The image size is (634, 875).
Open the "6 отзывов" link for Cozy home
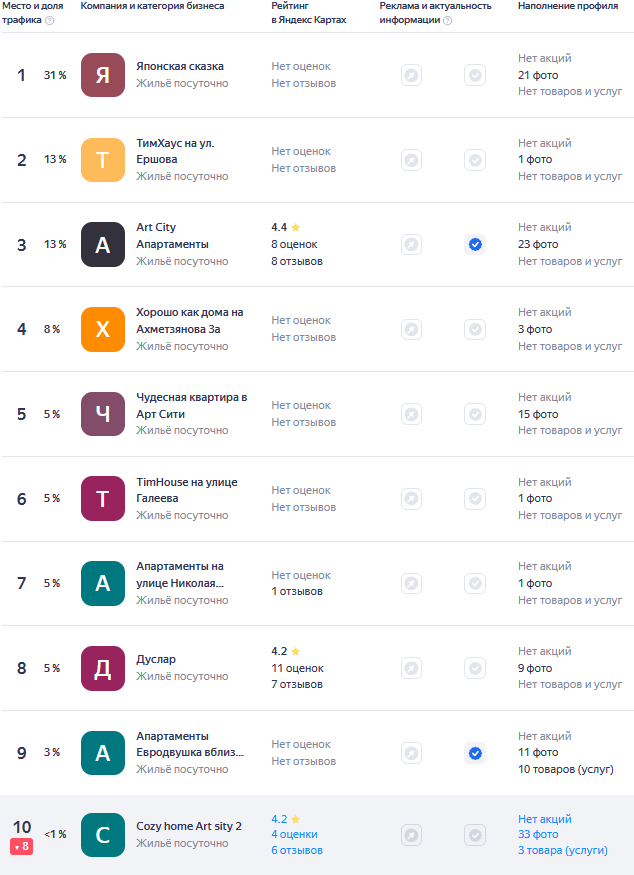click(297, 851)
